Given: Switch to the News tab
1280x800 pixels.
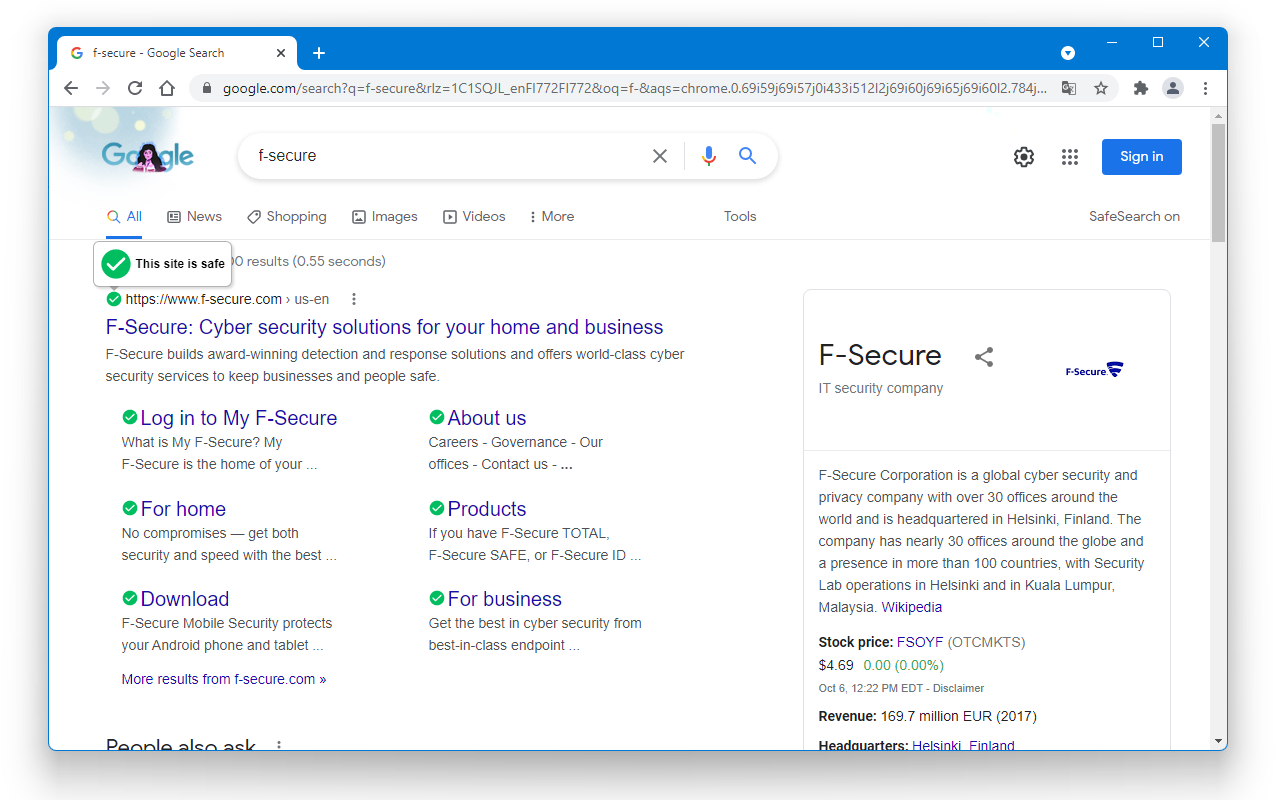Looking at the screenshot, I should point(195,217).
